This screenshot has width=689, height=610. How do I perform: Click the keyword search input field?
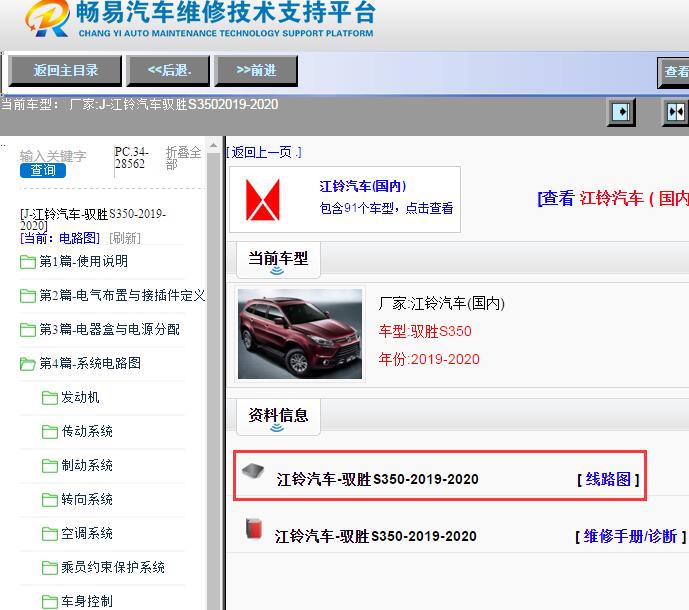tap(54, 155)
